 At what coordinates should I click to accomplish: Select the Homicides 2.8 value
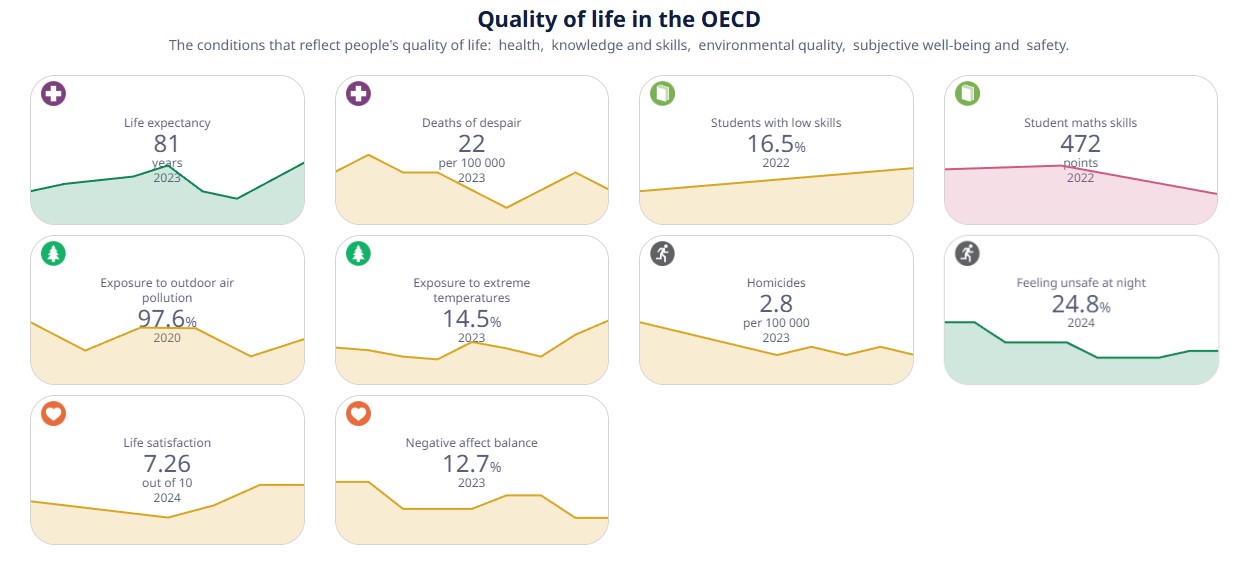[x=776, y=303]
